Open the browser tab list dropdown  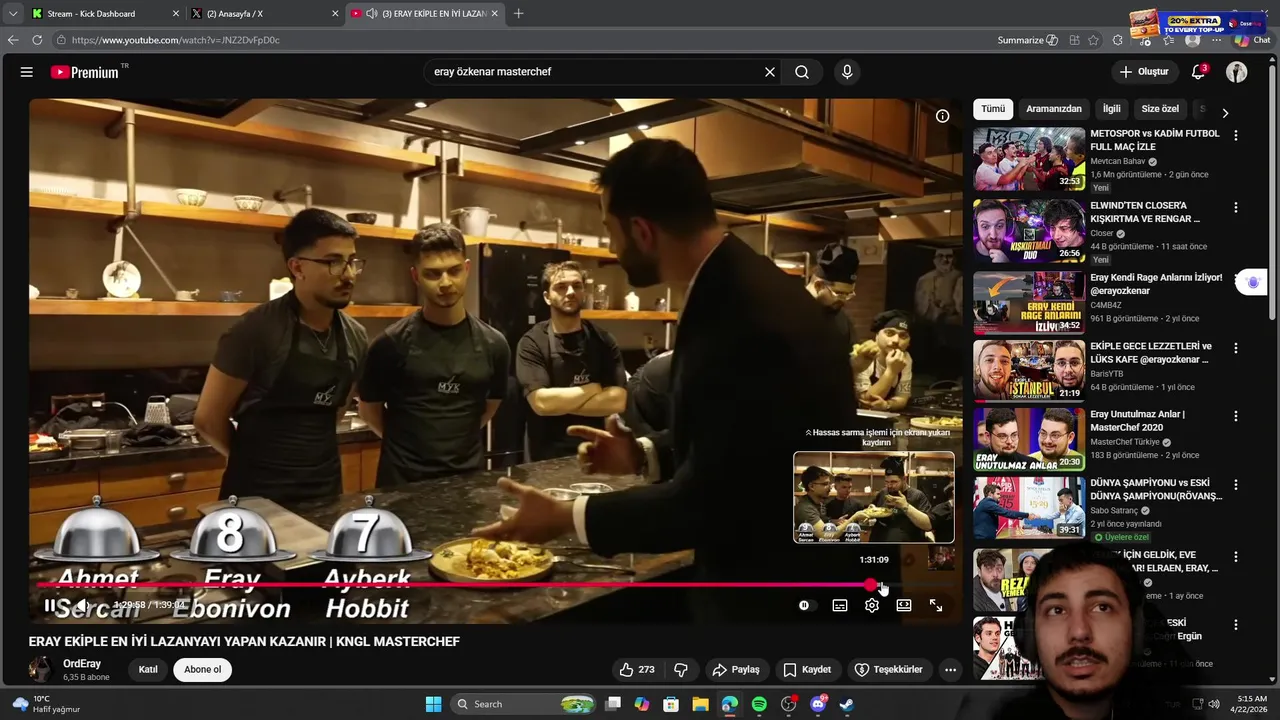(12, 13)
